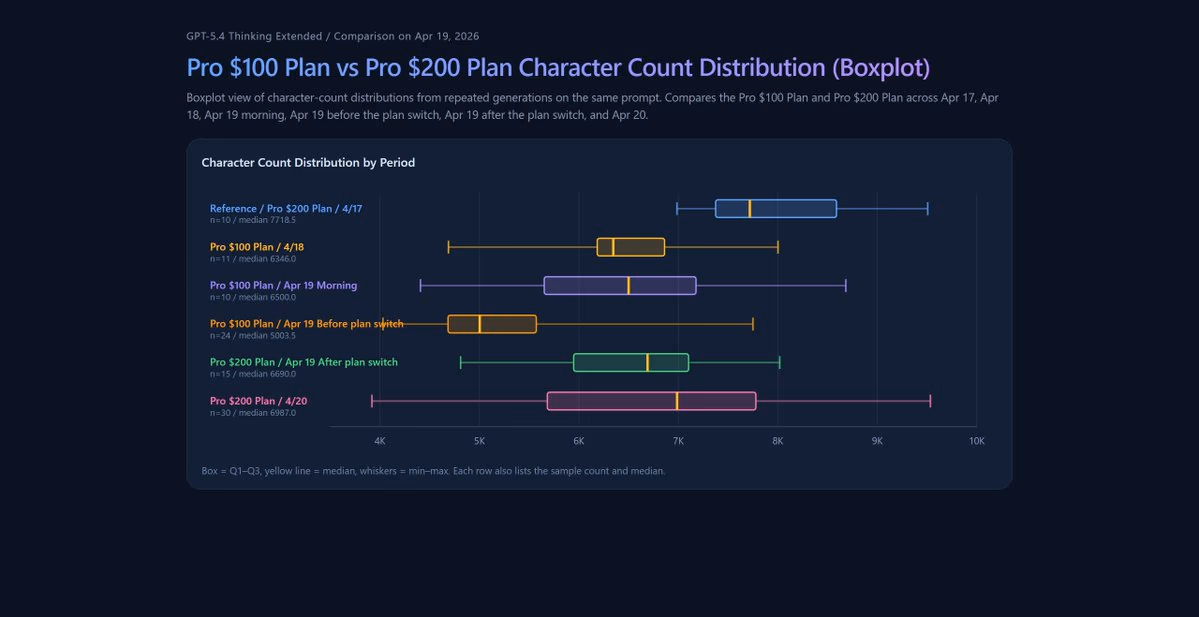The height and width of the screenshot is (617, 1199).
Task: Select the Apr 19 Before plan switch label
Action: pos(306,324)
